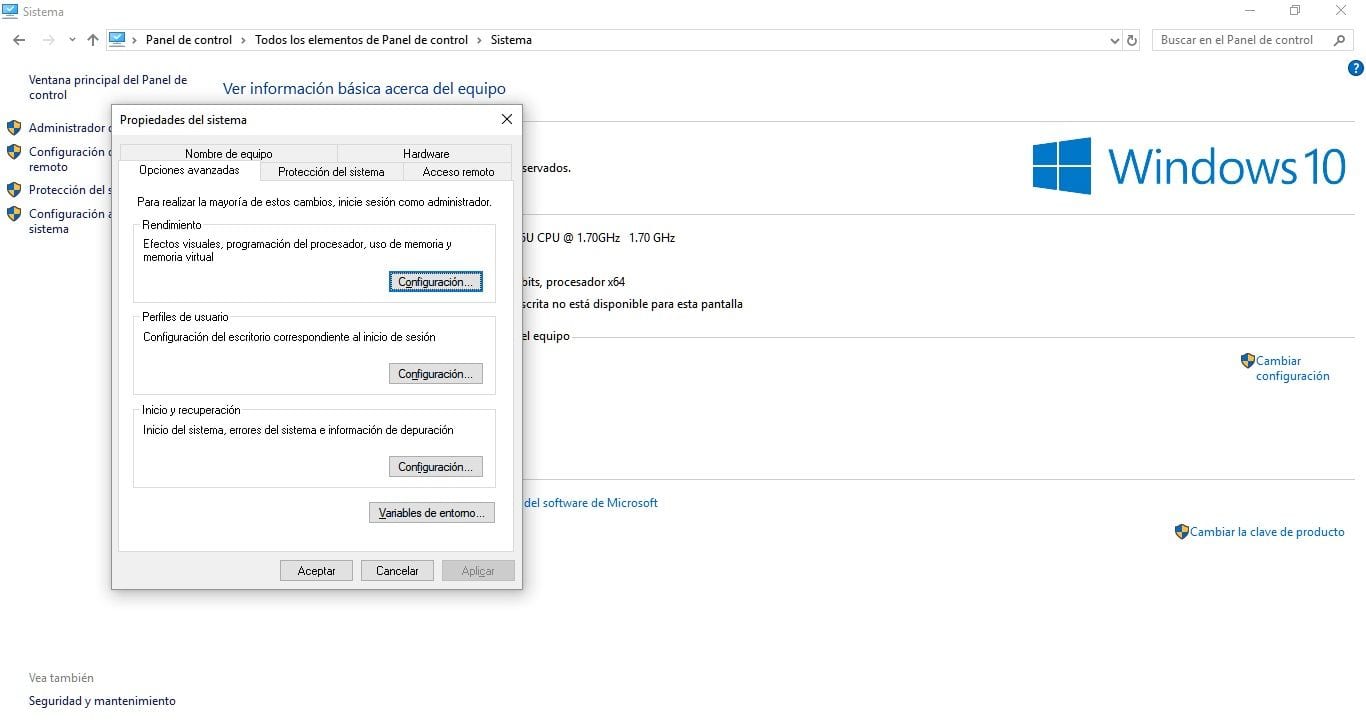The height and width of the screenshot is (726, 1366).
Task: Switch to Acceso remoto tab
Action: pyautogui.click(x=458, y=172)
